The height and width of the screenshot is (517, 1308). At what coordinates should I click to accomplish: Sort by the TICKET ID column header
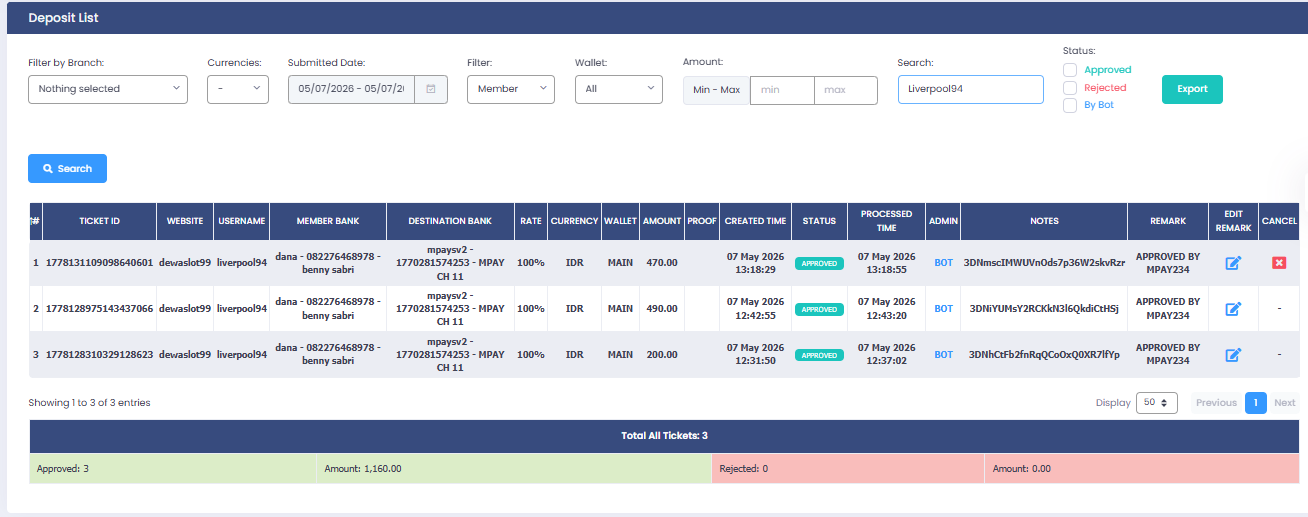[x=100, y=221]
